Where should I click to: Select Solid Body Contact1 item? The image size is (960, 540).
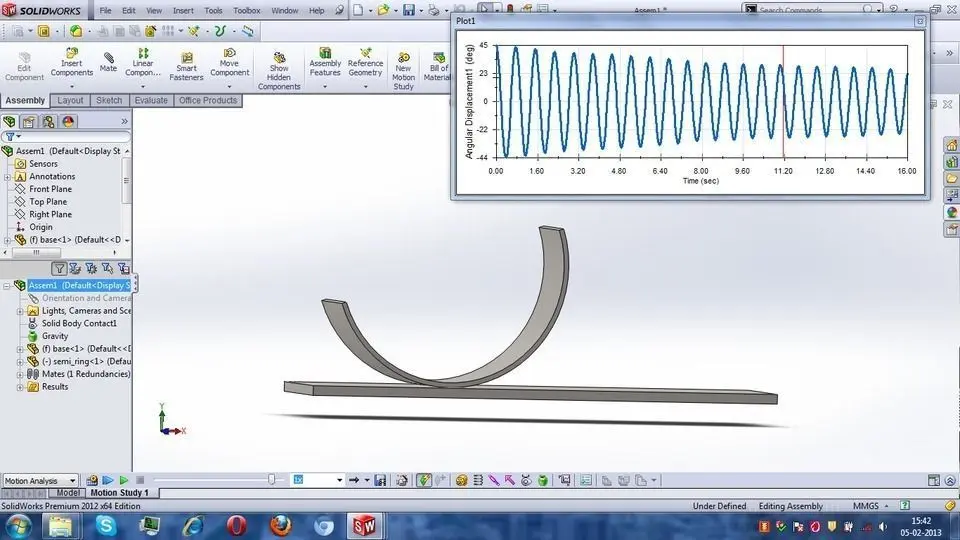click(x=78, y=323)
